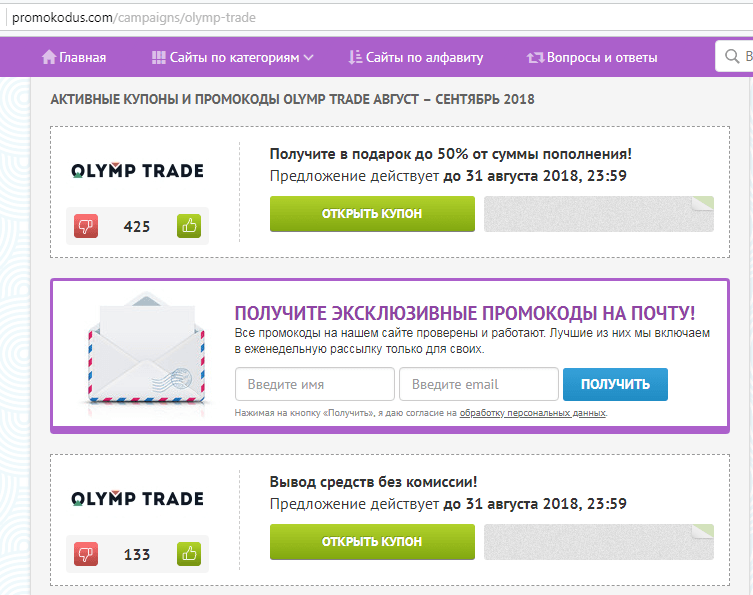Click heading Активные купоны и промокоды Olymp Trade
The width and height of the screenshot is (753, 595).
pyautogui.click(x=292, y=99)
